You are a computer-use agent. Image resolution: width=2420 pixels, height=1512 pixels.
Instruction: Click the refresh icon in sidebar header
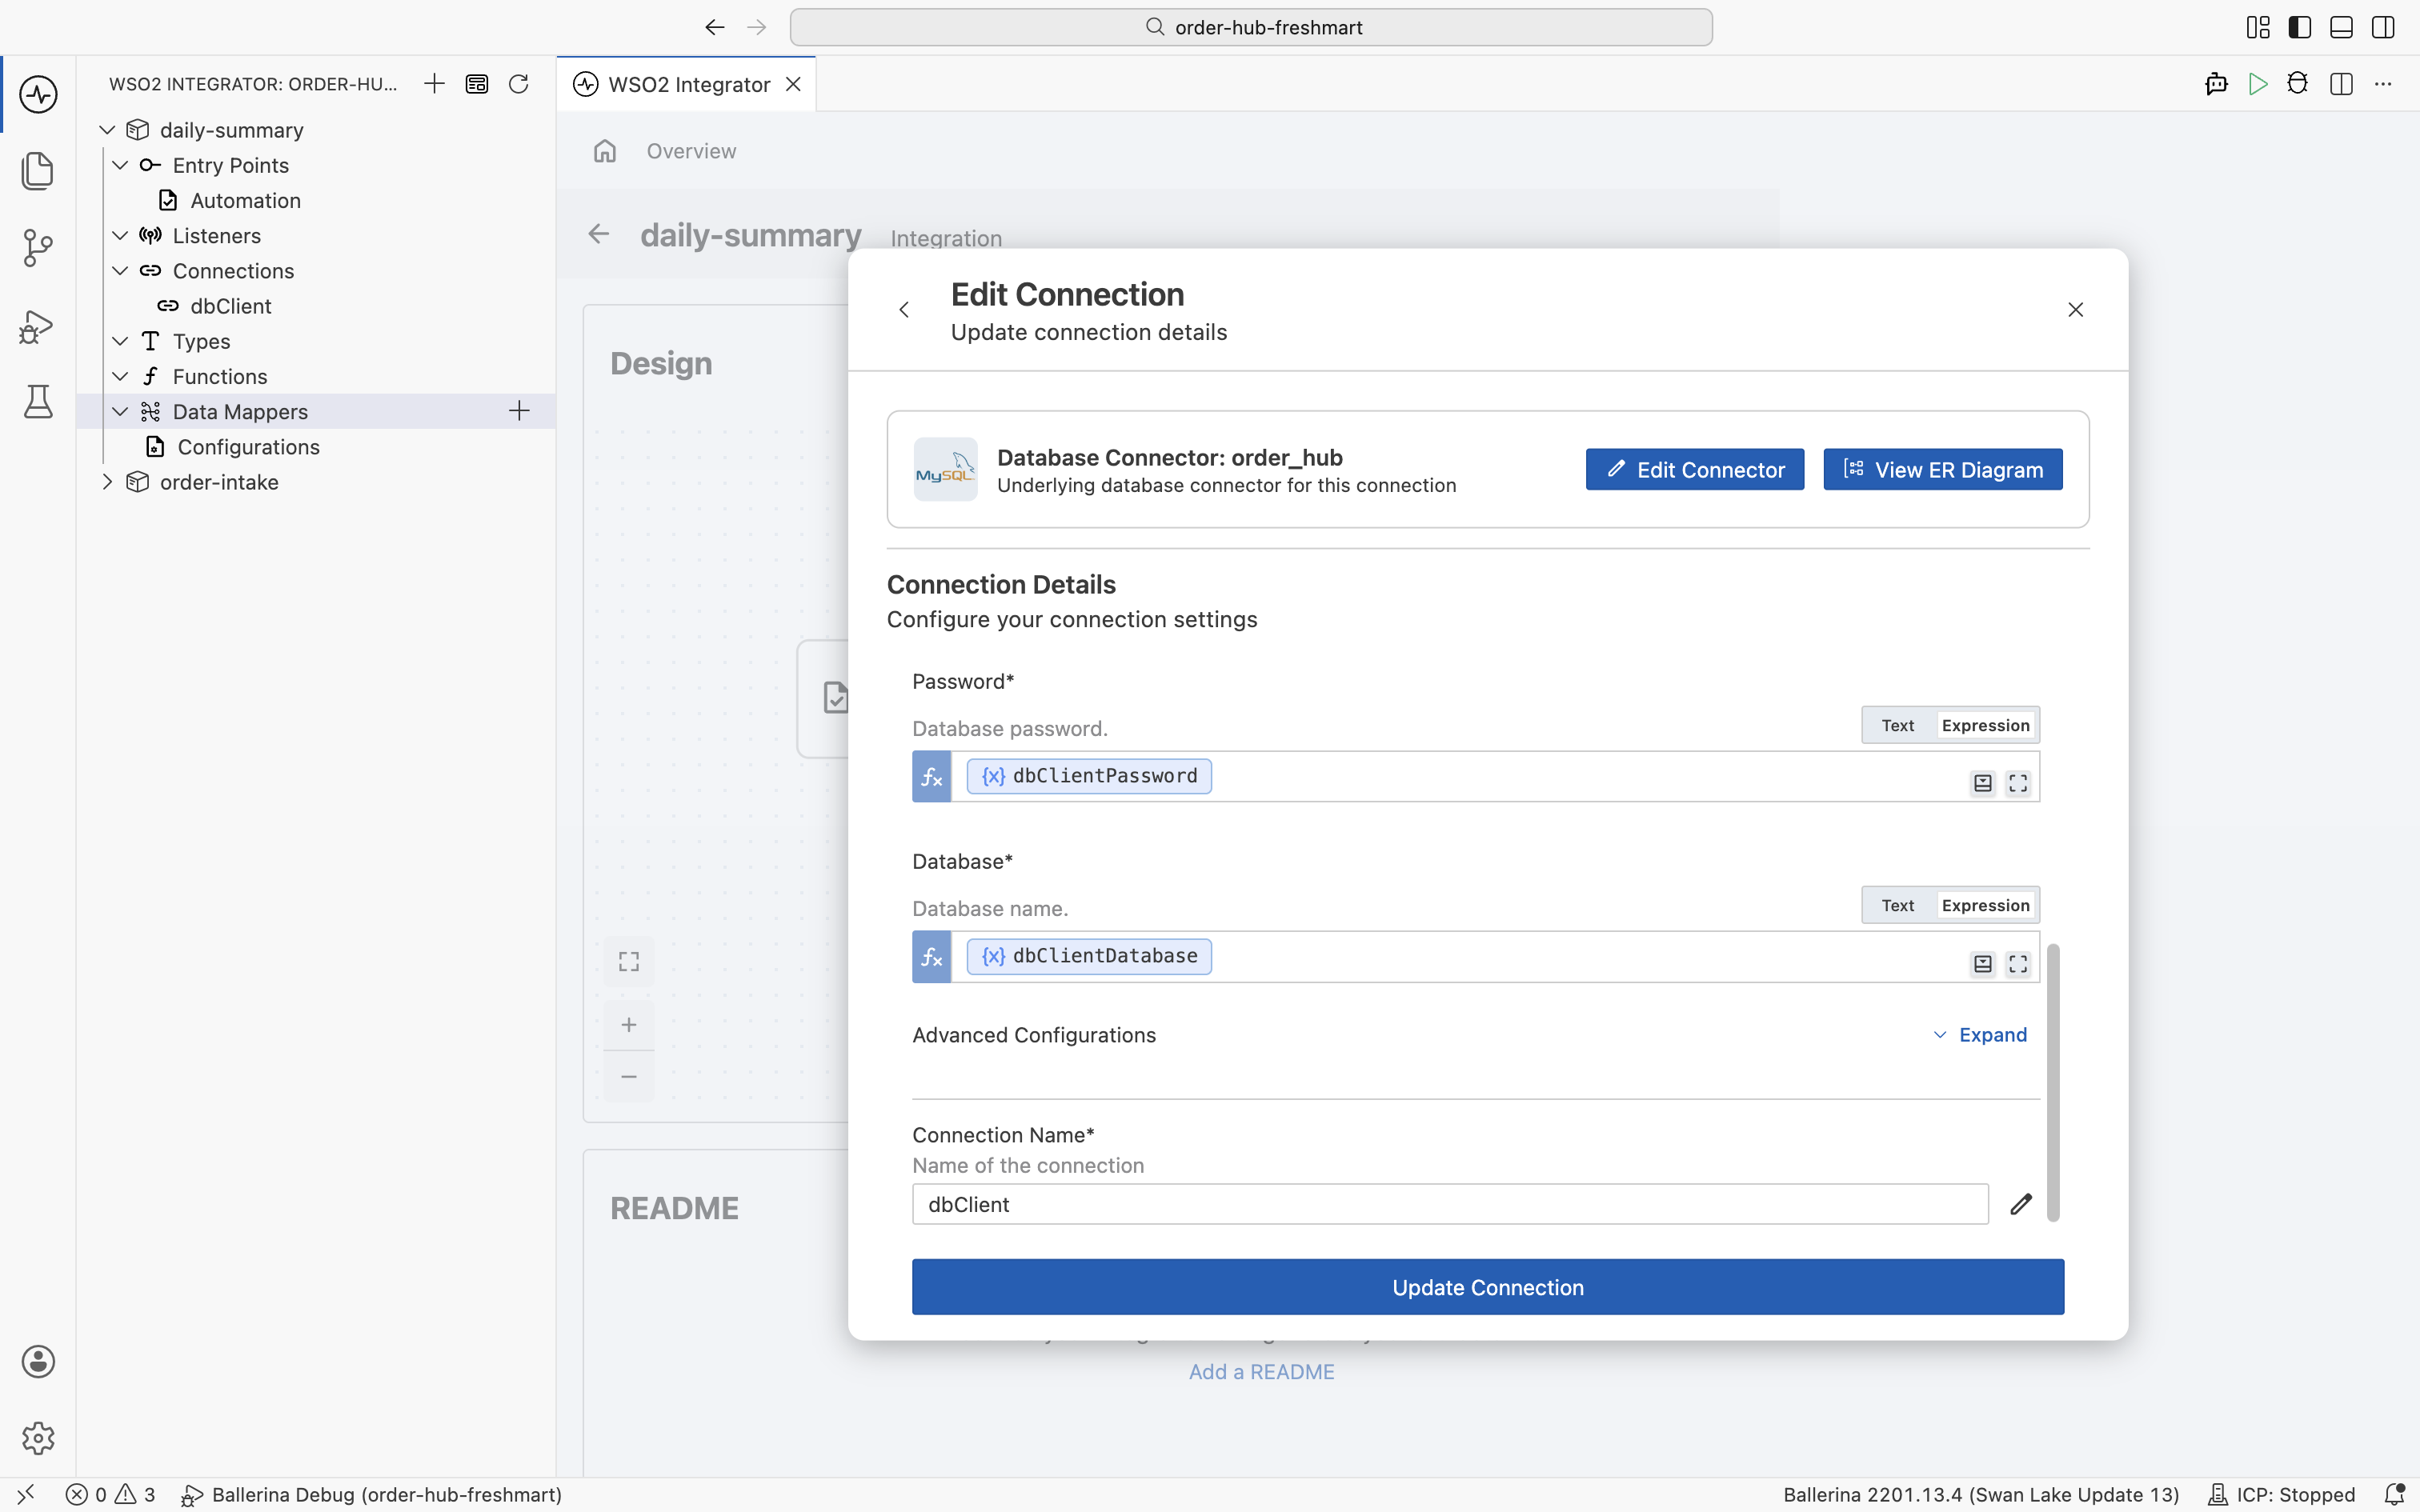(518, 84)
